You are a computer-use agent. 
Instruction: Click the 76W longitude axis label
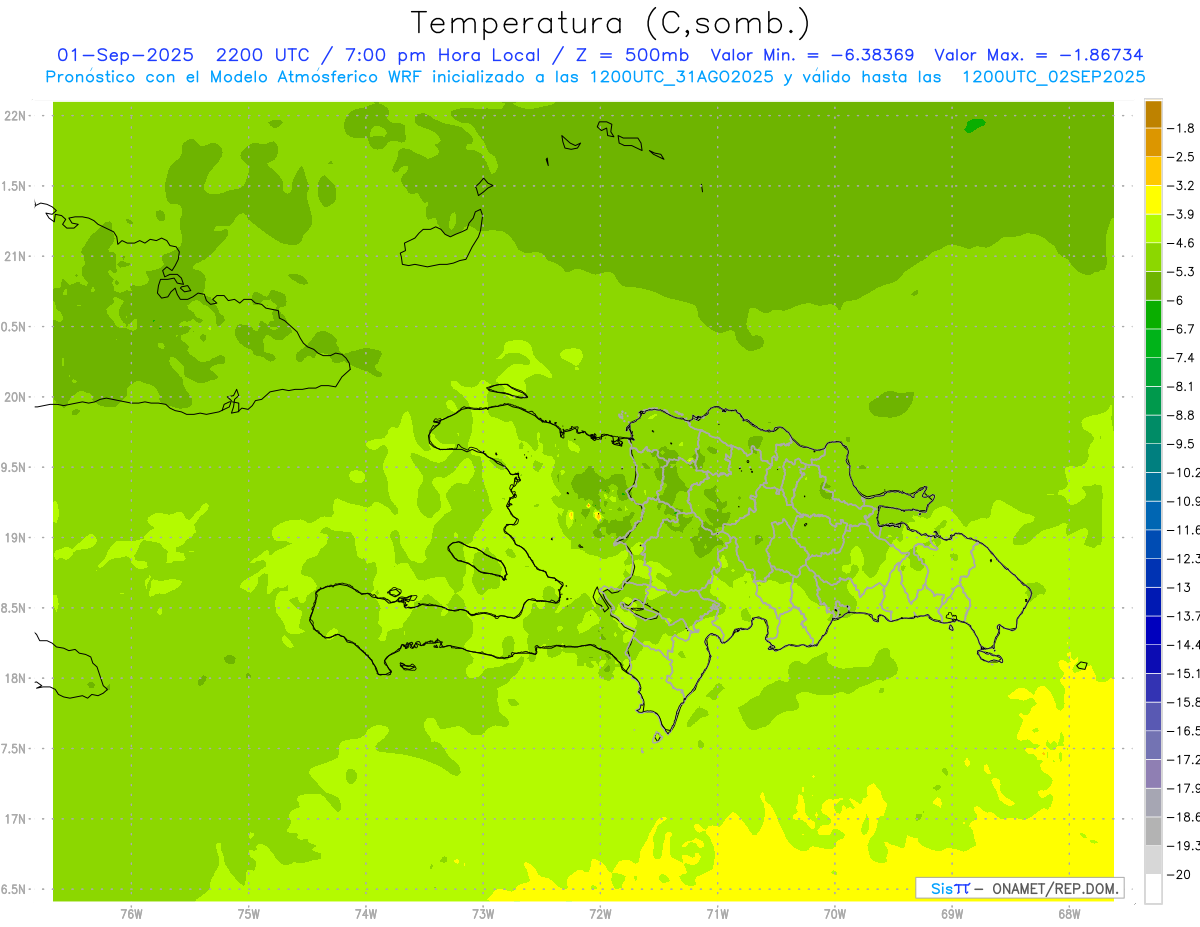point(131,913)
